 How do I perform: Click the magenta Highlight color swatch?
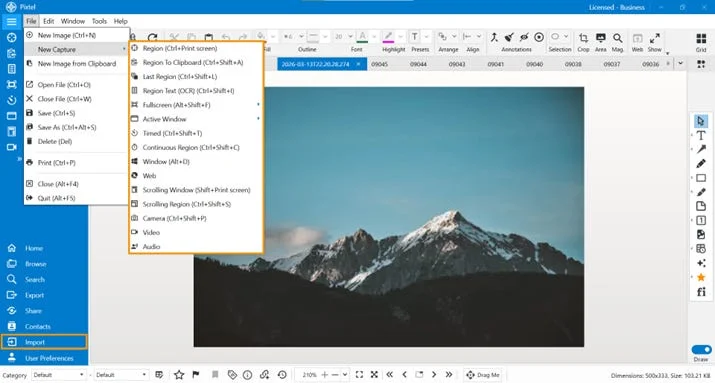tap(389, 37)
